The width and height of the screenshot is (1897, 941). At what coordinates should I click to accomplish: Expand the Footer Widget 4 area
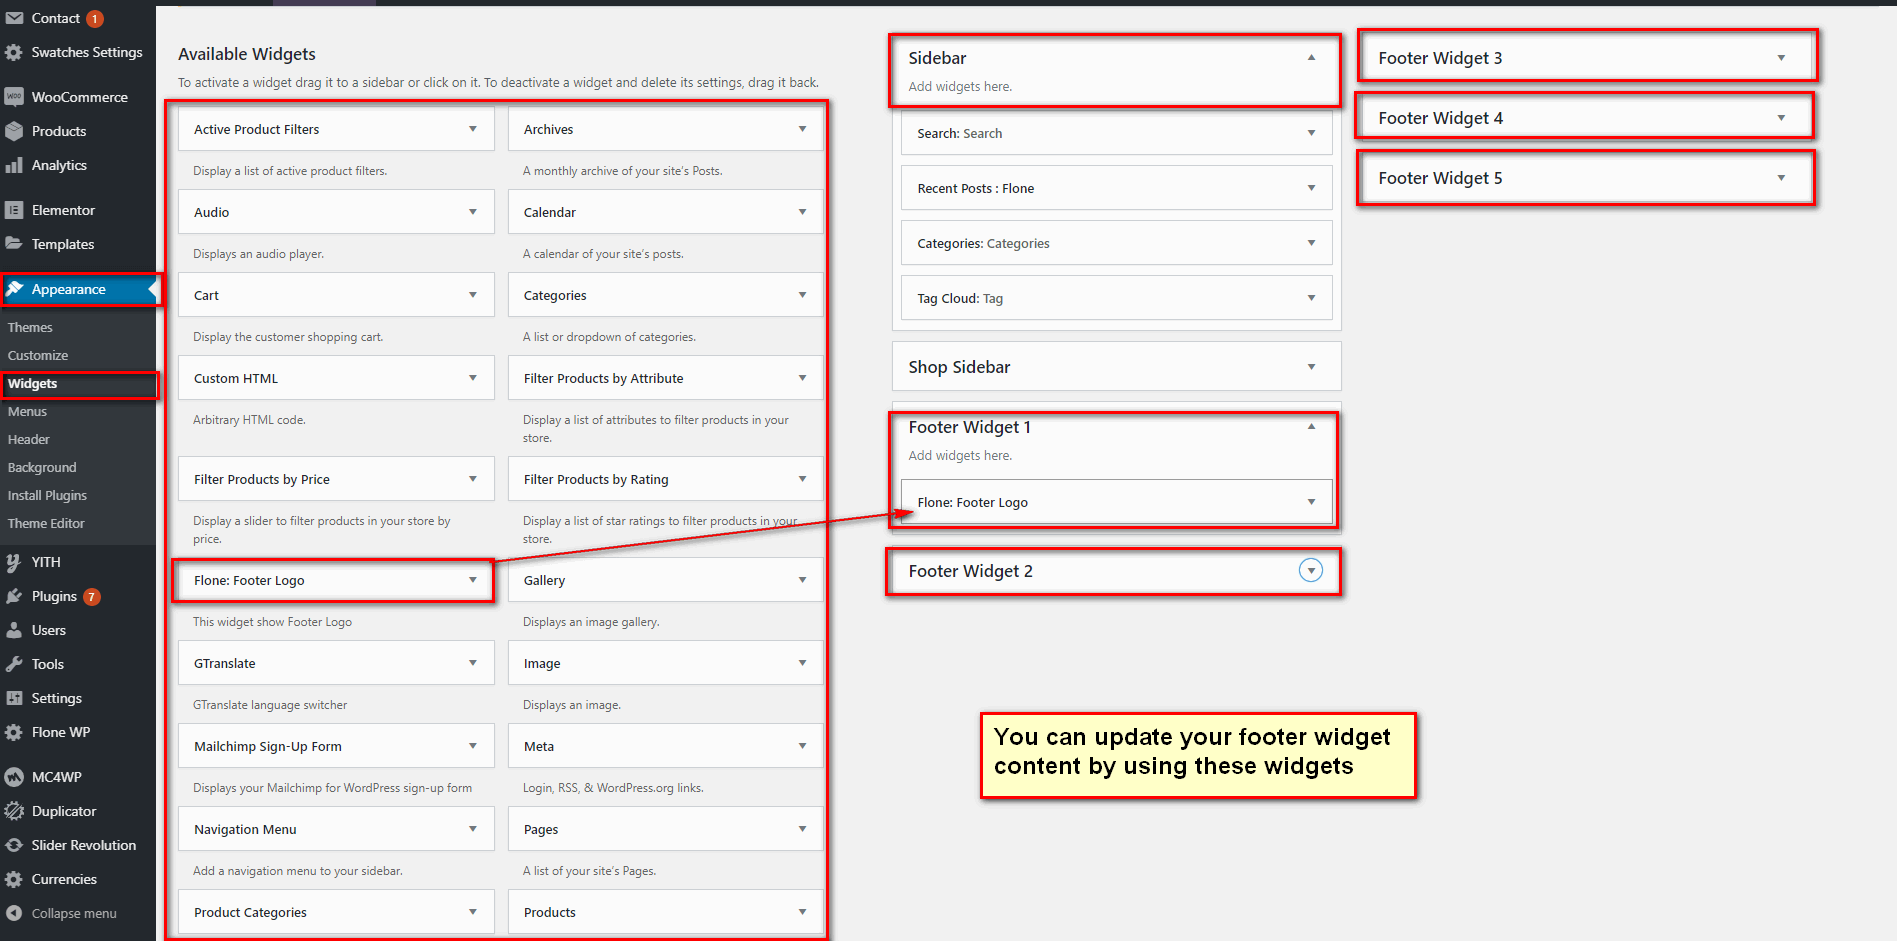tap(1781, 118)
